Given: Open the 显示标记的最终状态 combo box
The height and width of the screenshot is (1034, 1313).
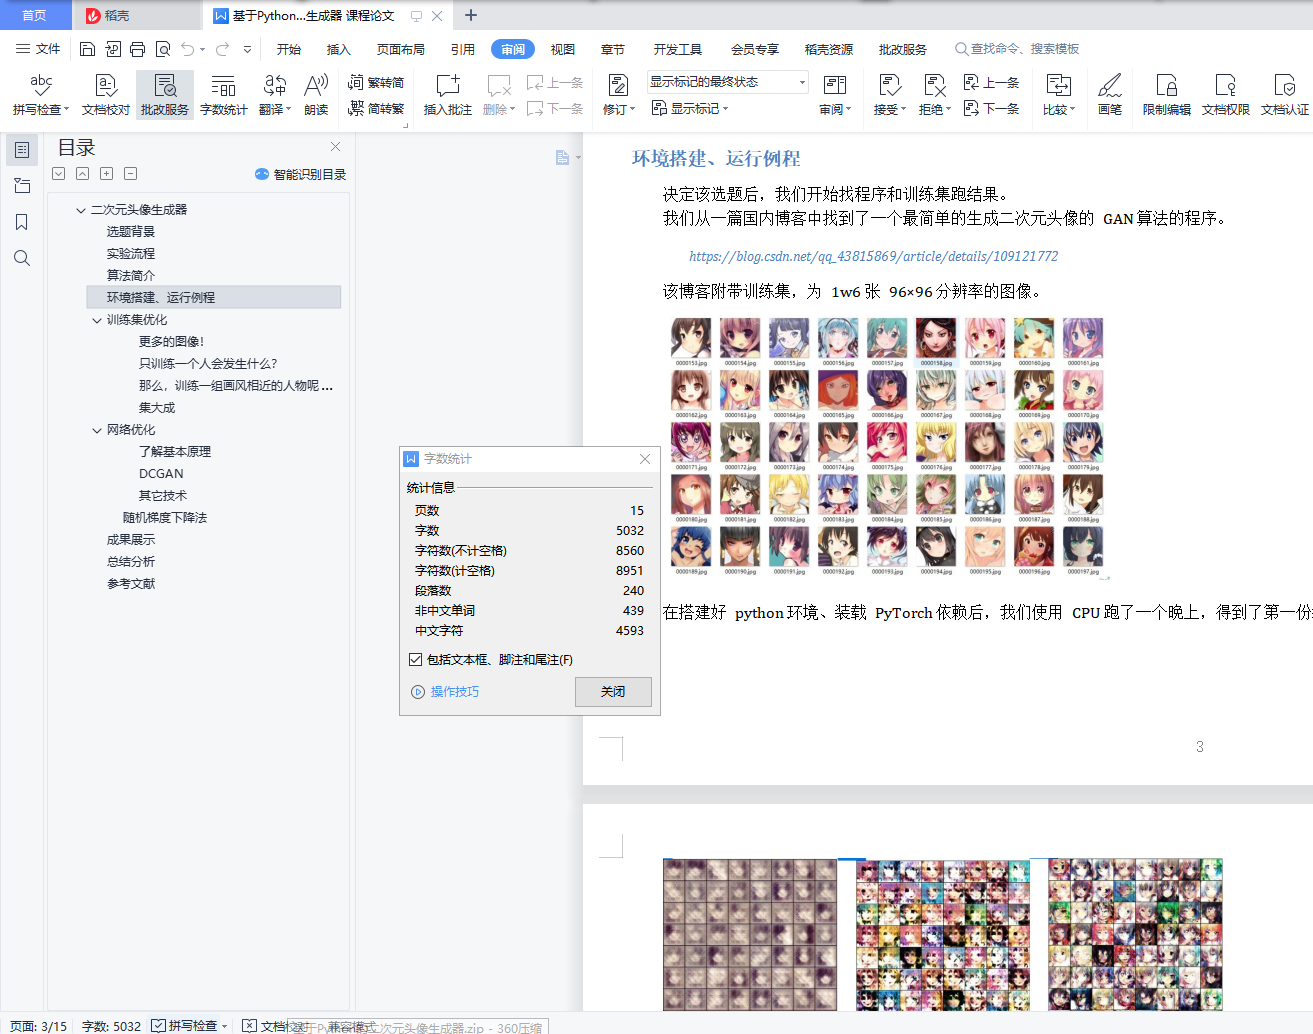Looking at the screenshot, I should tap(727, 82).
